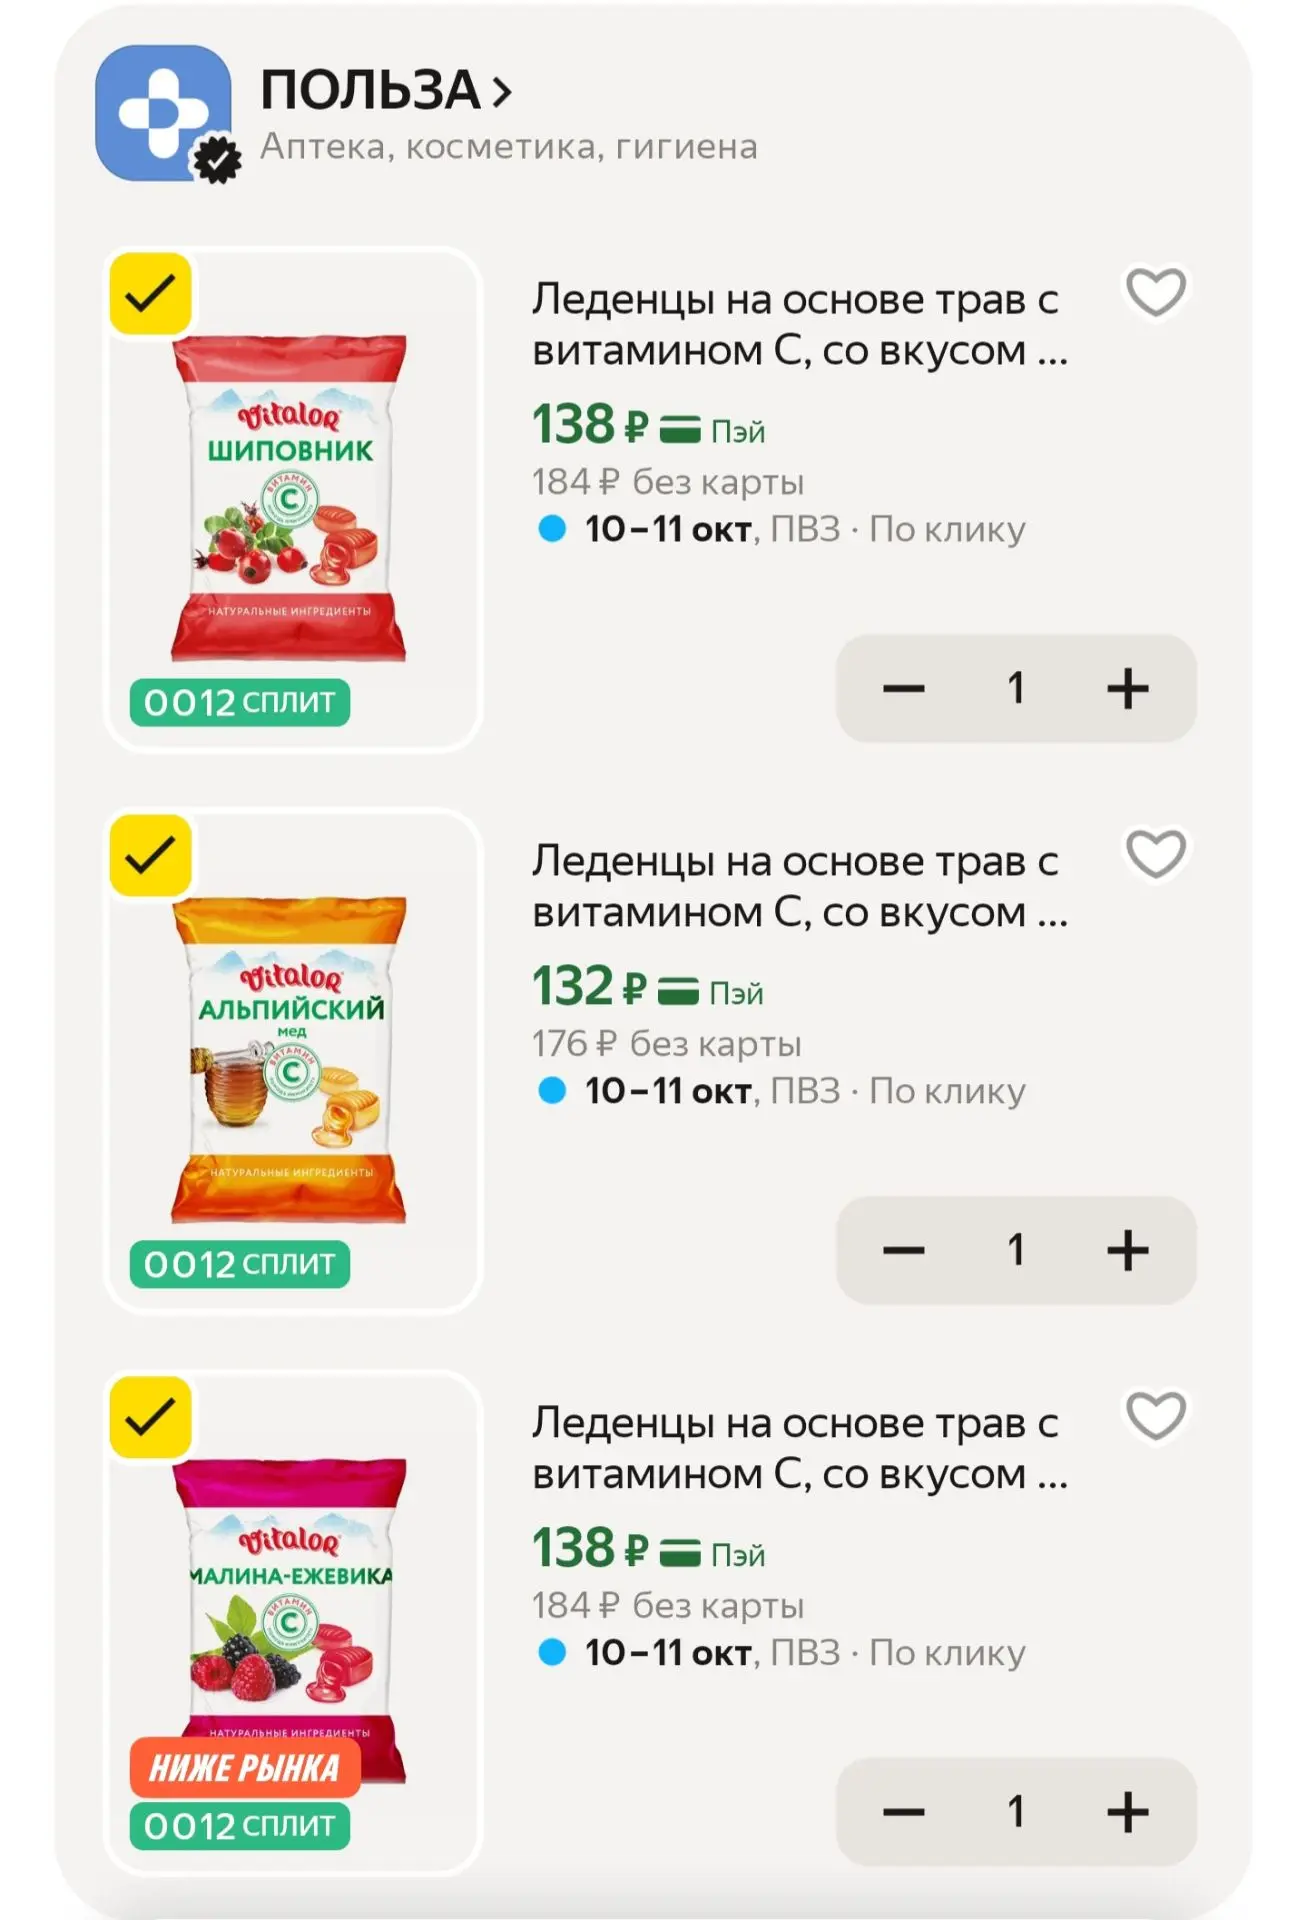Expand ПОЛЬЗА store via chevron arrow
The width and height of the screenshot is (1307, 1920).
(x=502, y=92)
